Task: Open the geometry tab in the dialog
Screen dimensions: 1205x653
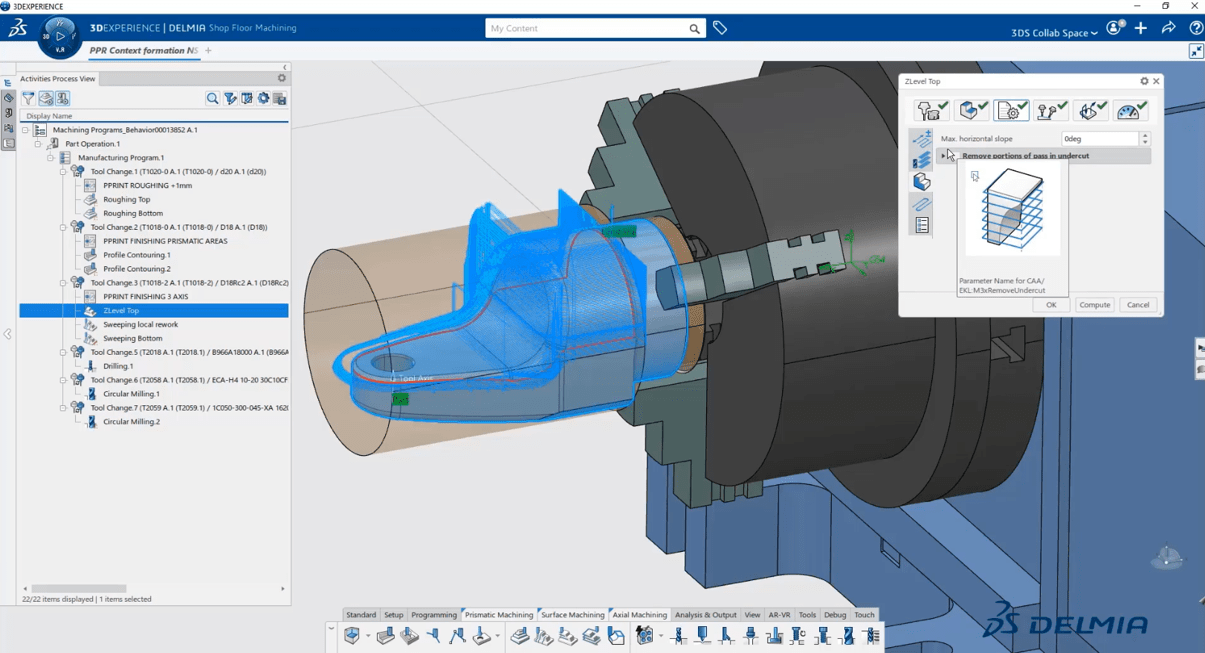Action: point(971,111)
